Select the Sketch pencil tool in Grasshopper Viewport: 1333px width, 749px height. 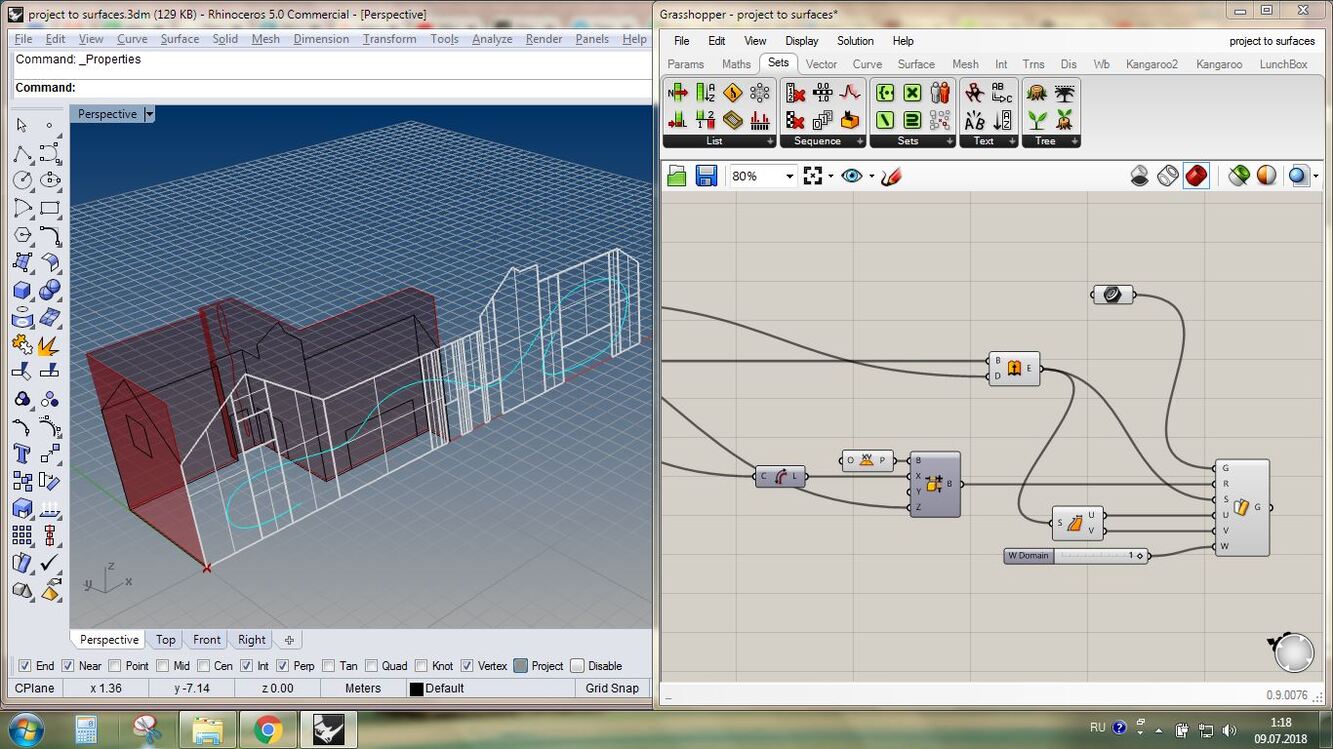coord(892,176)
